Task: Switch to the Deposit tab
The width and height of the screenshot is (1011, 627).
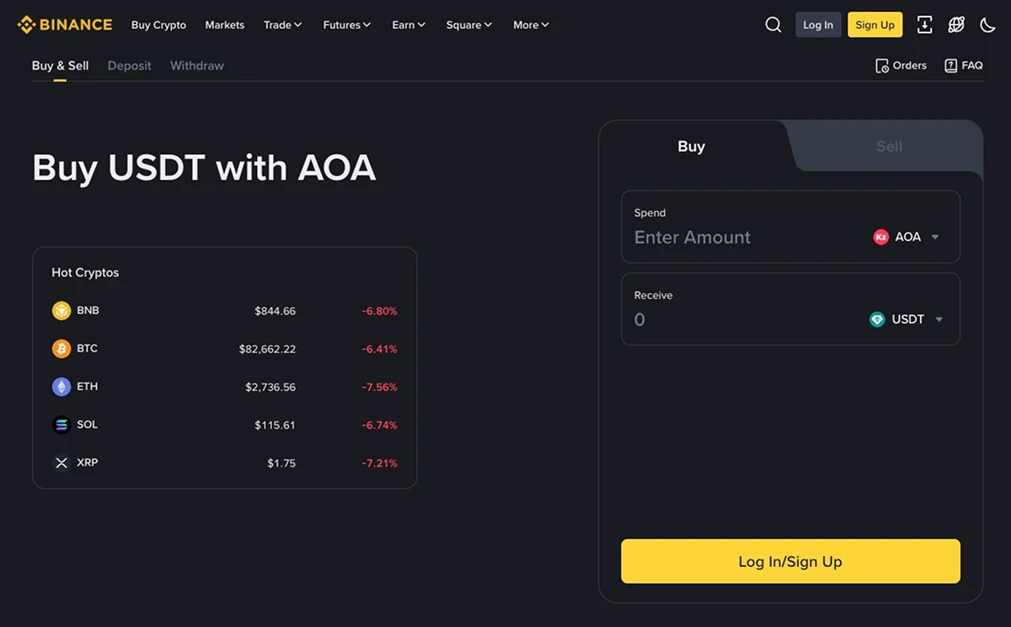Action: 129,65
